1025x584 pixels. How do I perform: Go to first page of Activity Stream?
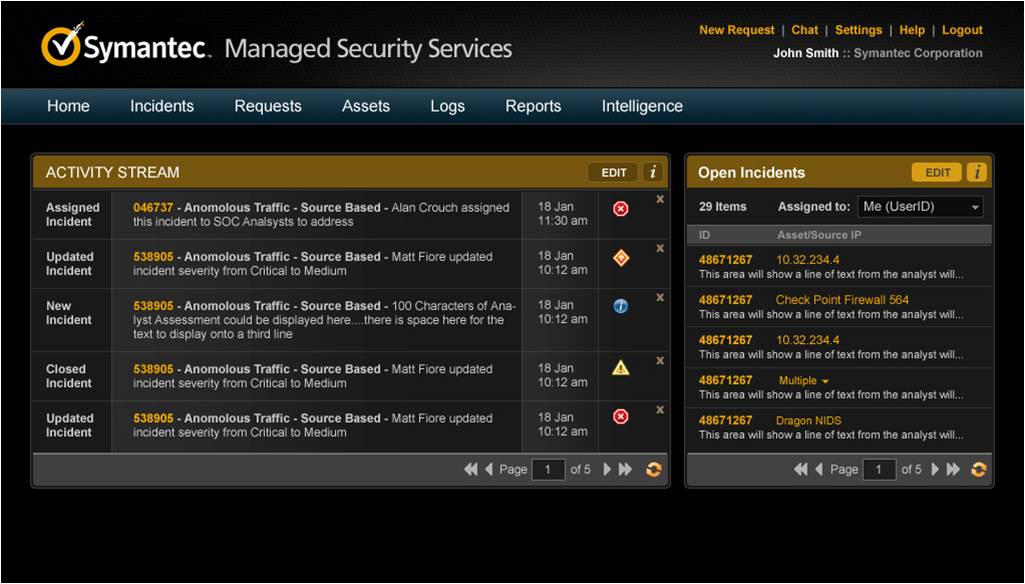point(471,469)
